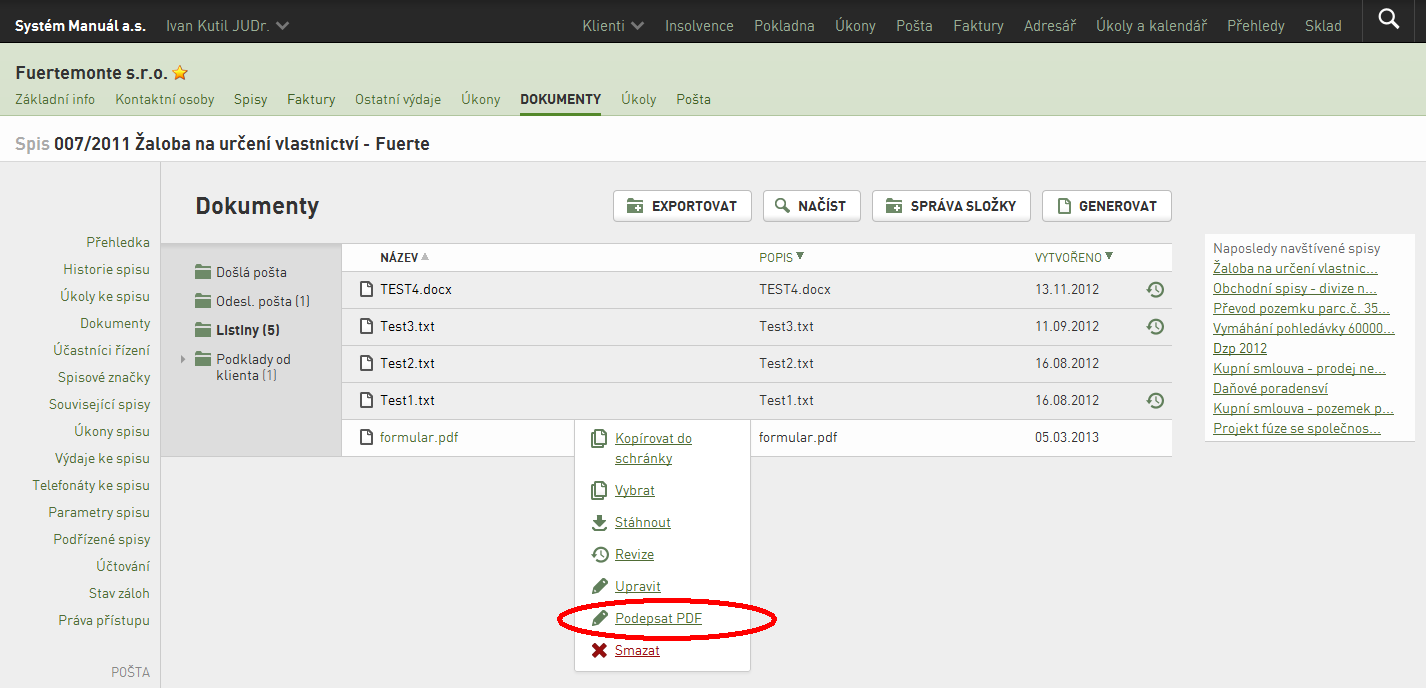Select Účastníci řízení in the left sidebar
Screen dimensions: 1426x688
[102, 350]
